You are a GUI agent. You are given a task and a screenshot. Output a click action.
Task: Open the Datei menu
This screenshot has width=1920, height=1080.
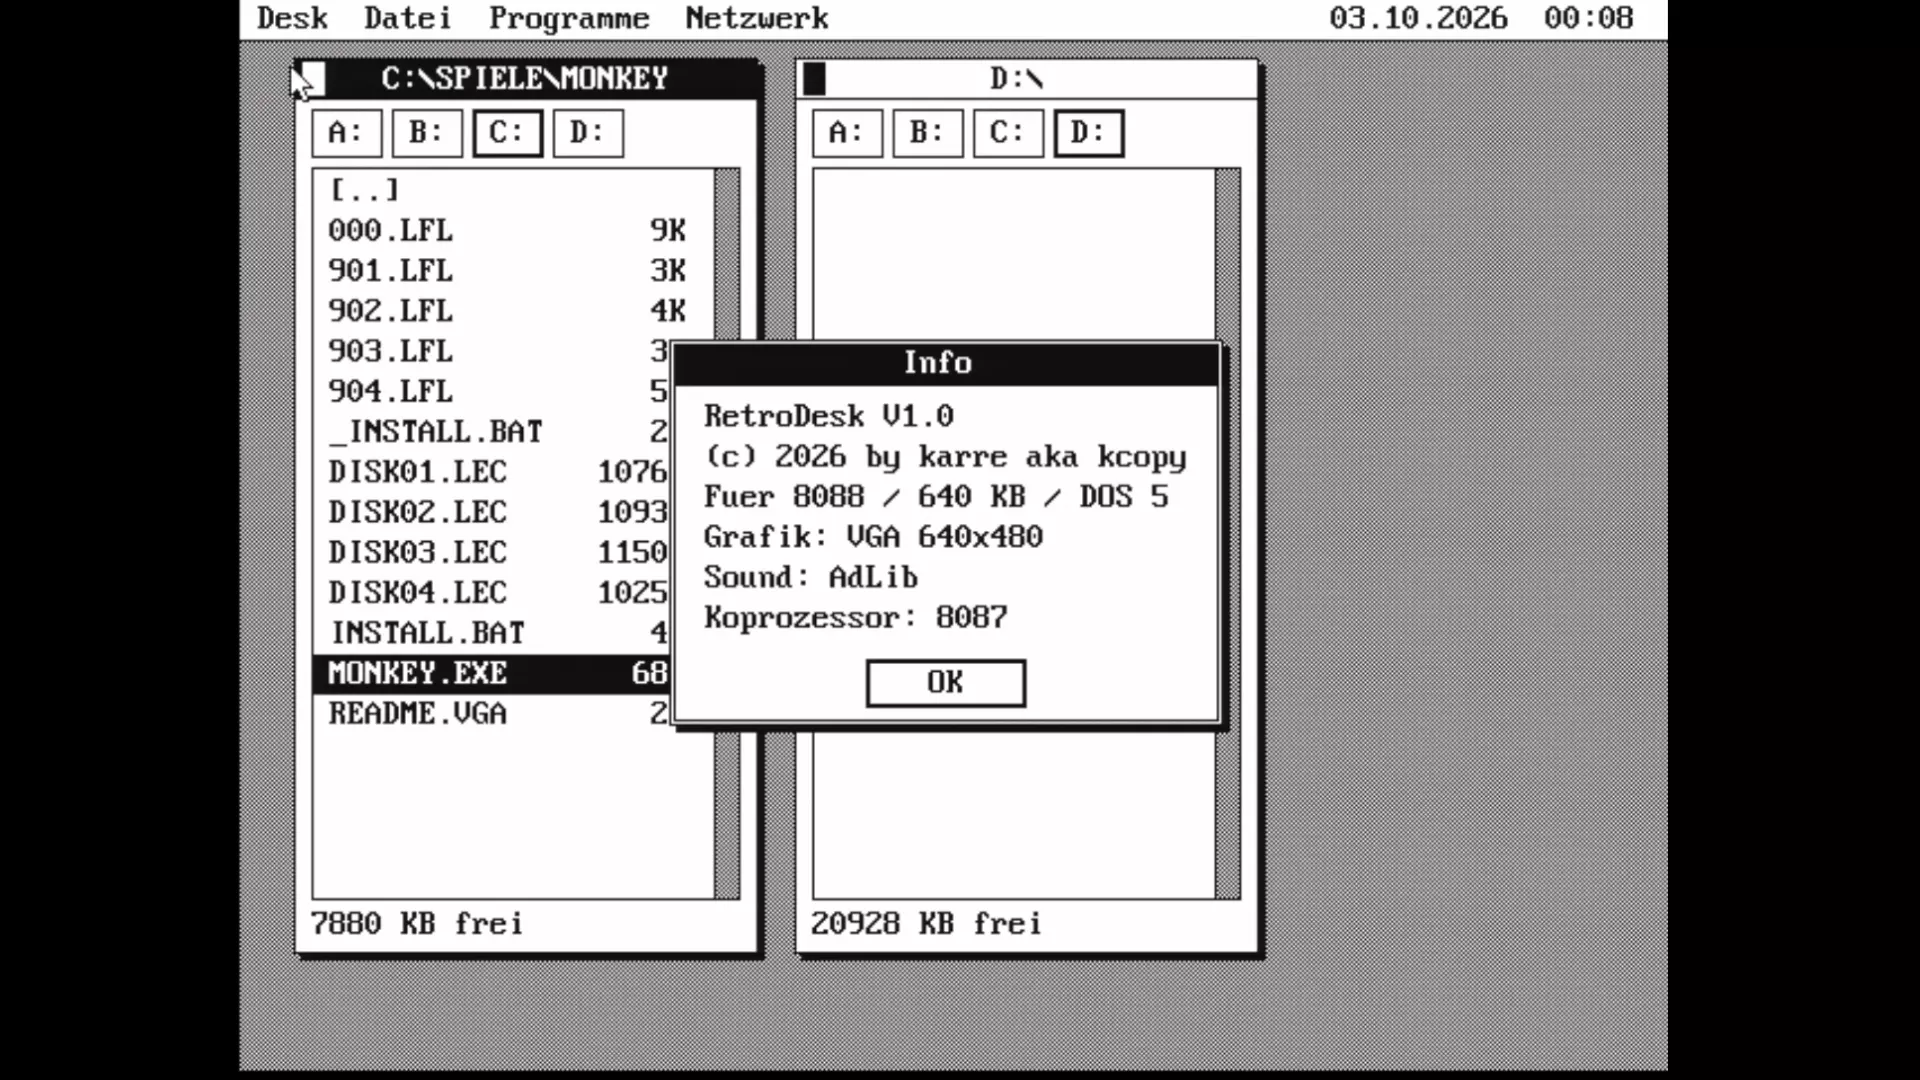407,18
